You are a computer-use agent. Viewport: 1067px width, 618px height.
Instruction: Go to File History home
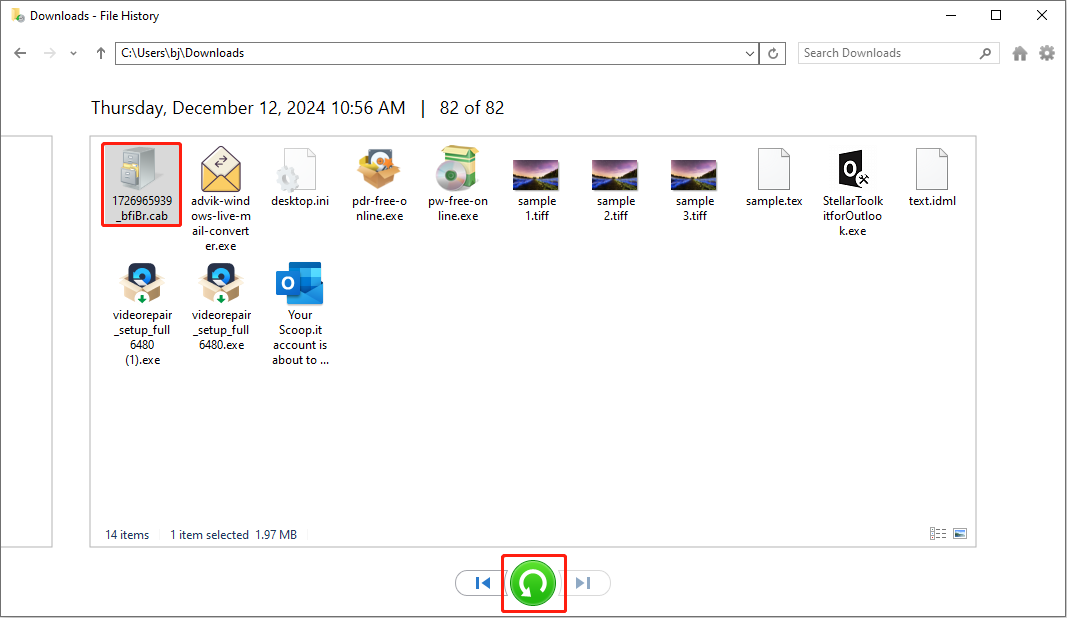pos(1019,53)
